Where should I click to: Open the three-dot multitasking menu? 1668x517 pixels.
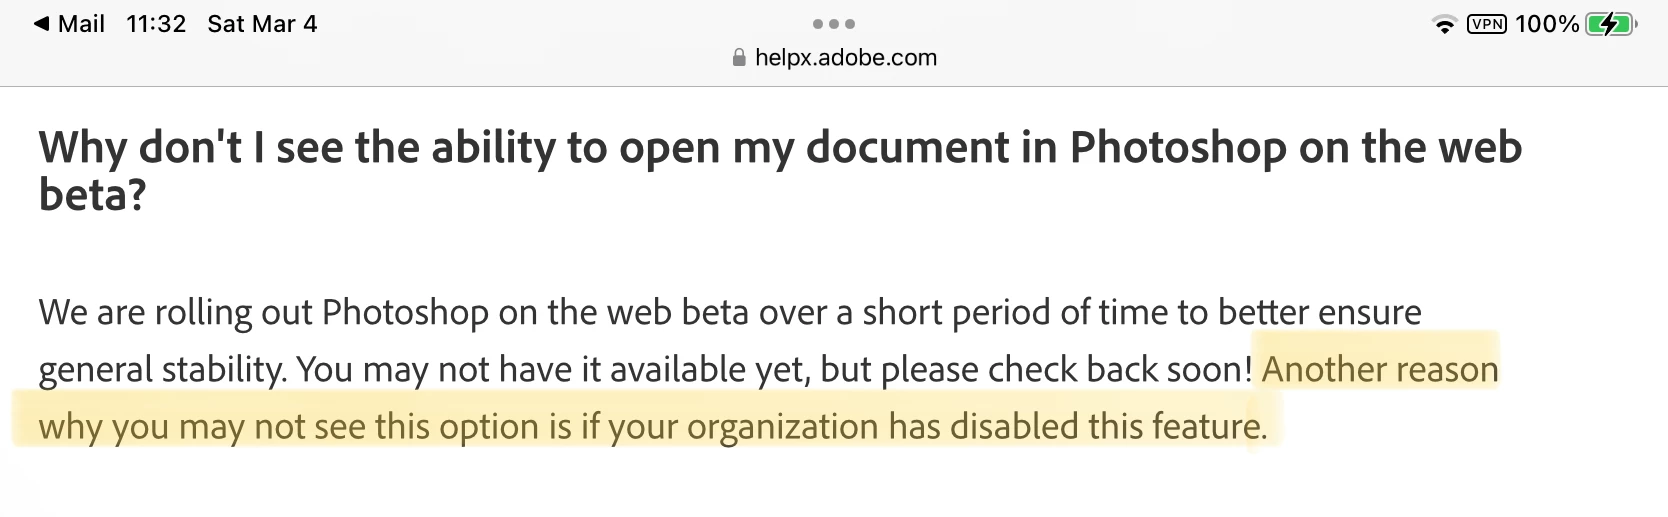pyautogui.click(x=833, y=24)
